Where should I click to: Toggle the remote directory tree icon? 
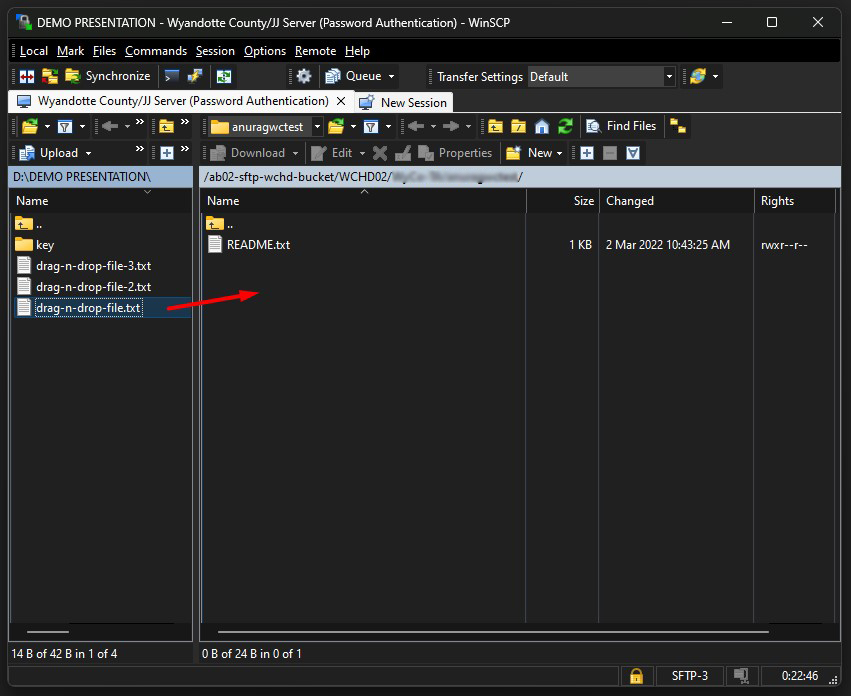click(x=678, y=126)
